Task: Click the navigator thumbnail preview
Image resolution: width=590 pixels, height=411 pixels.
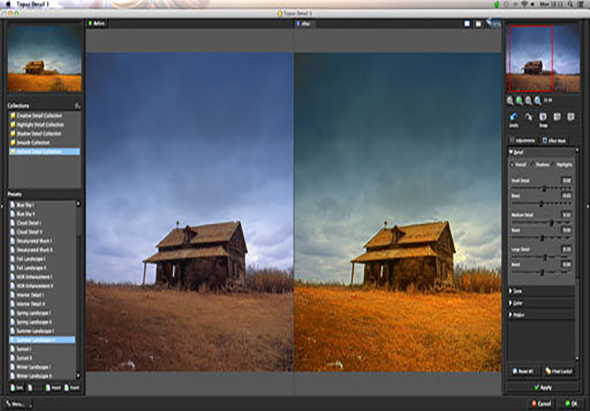Action: (x=544, y=58)
